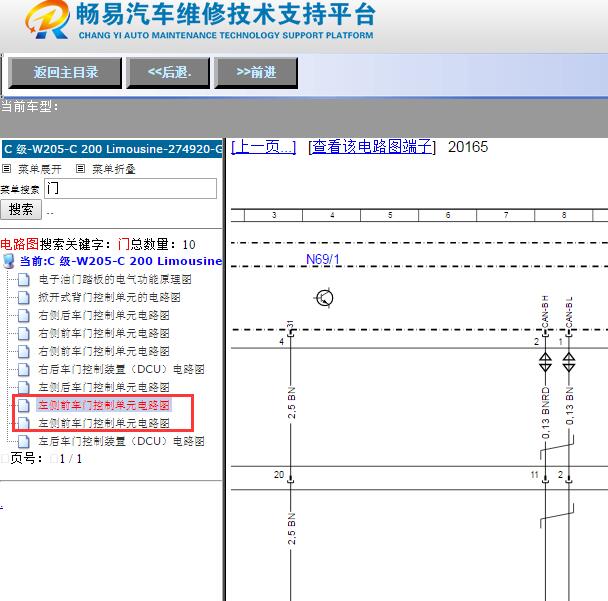
Task: Click document icon for 掀开式背门控制单元的电路图
Action: point(24,297)
